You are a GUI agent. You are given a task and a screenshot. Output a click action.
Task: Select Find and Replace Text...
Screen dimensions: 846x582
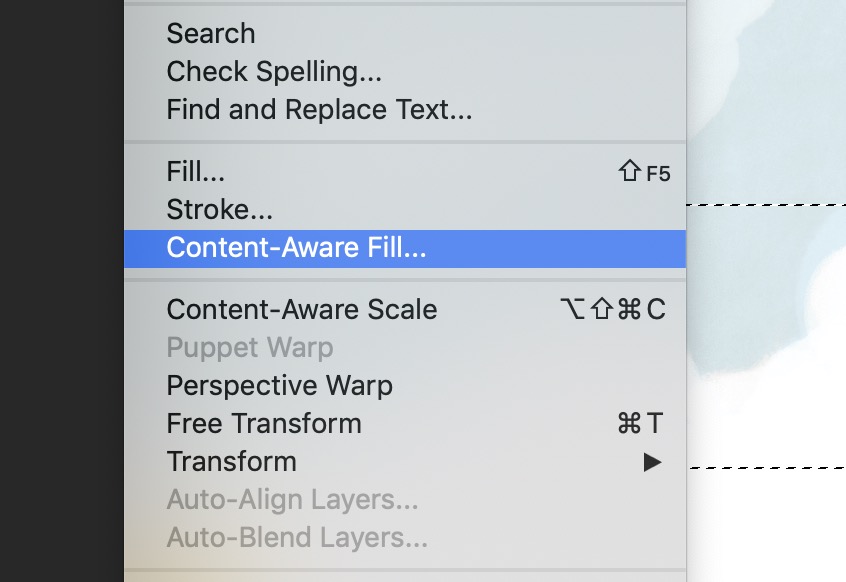[x=405, y=109]
